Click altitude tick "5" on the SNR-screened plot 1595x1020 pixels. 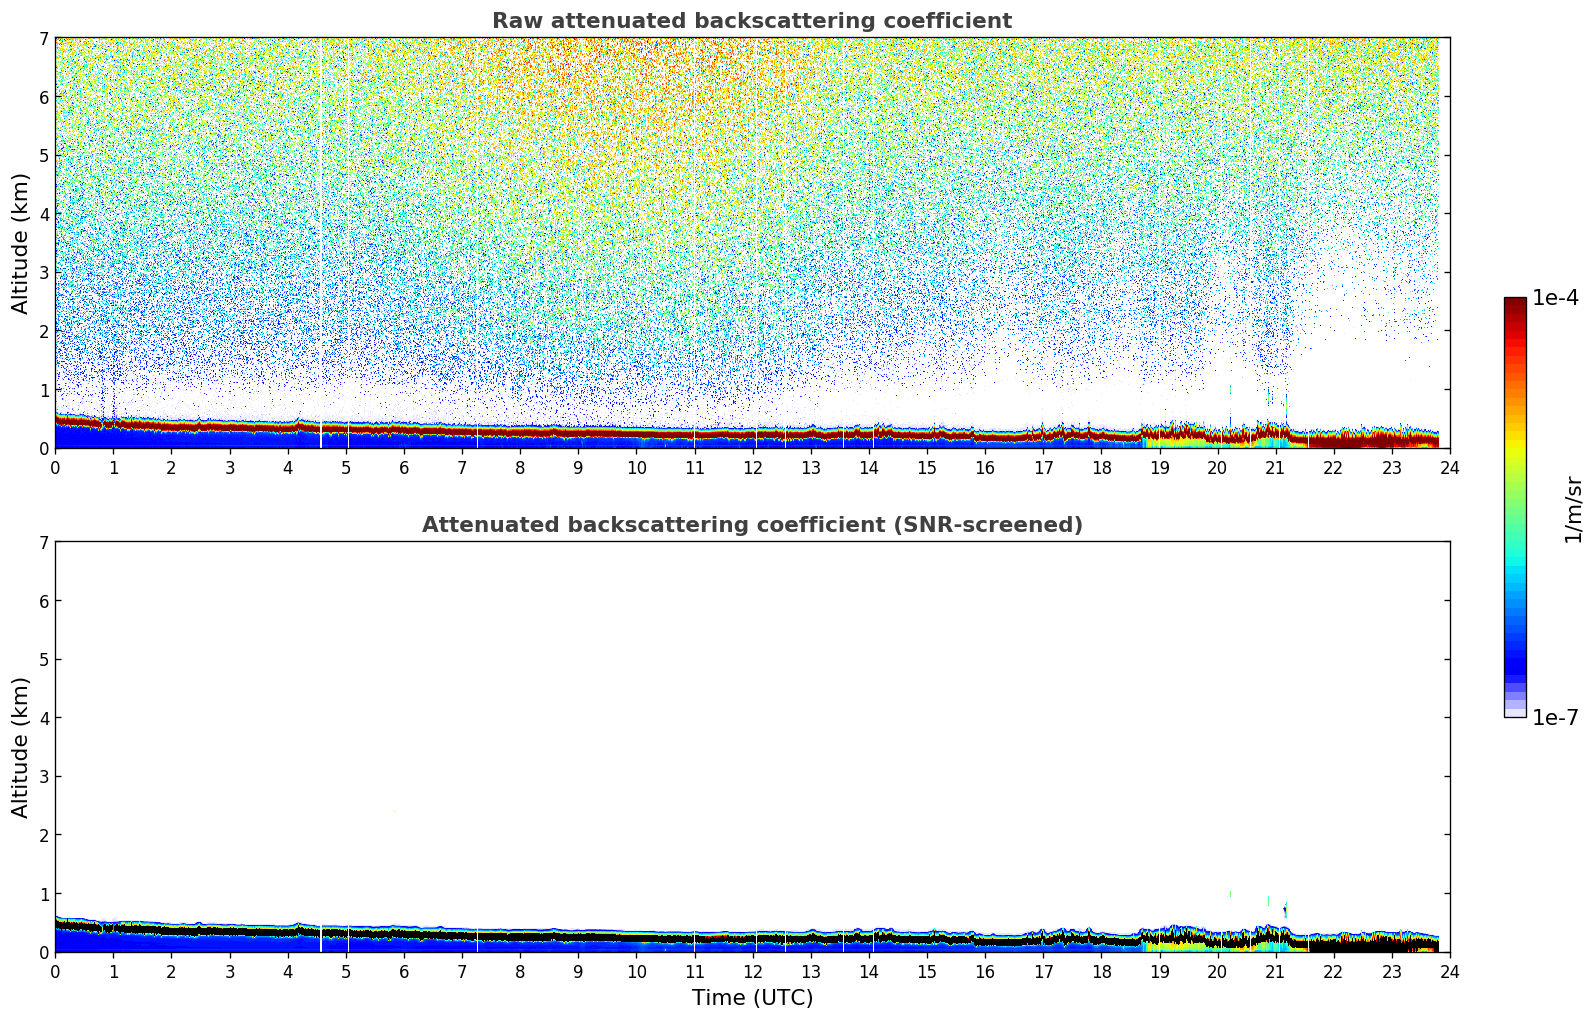pyautogui.click(x=43, y=660)
